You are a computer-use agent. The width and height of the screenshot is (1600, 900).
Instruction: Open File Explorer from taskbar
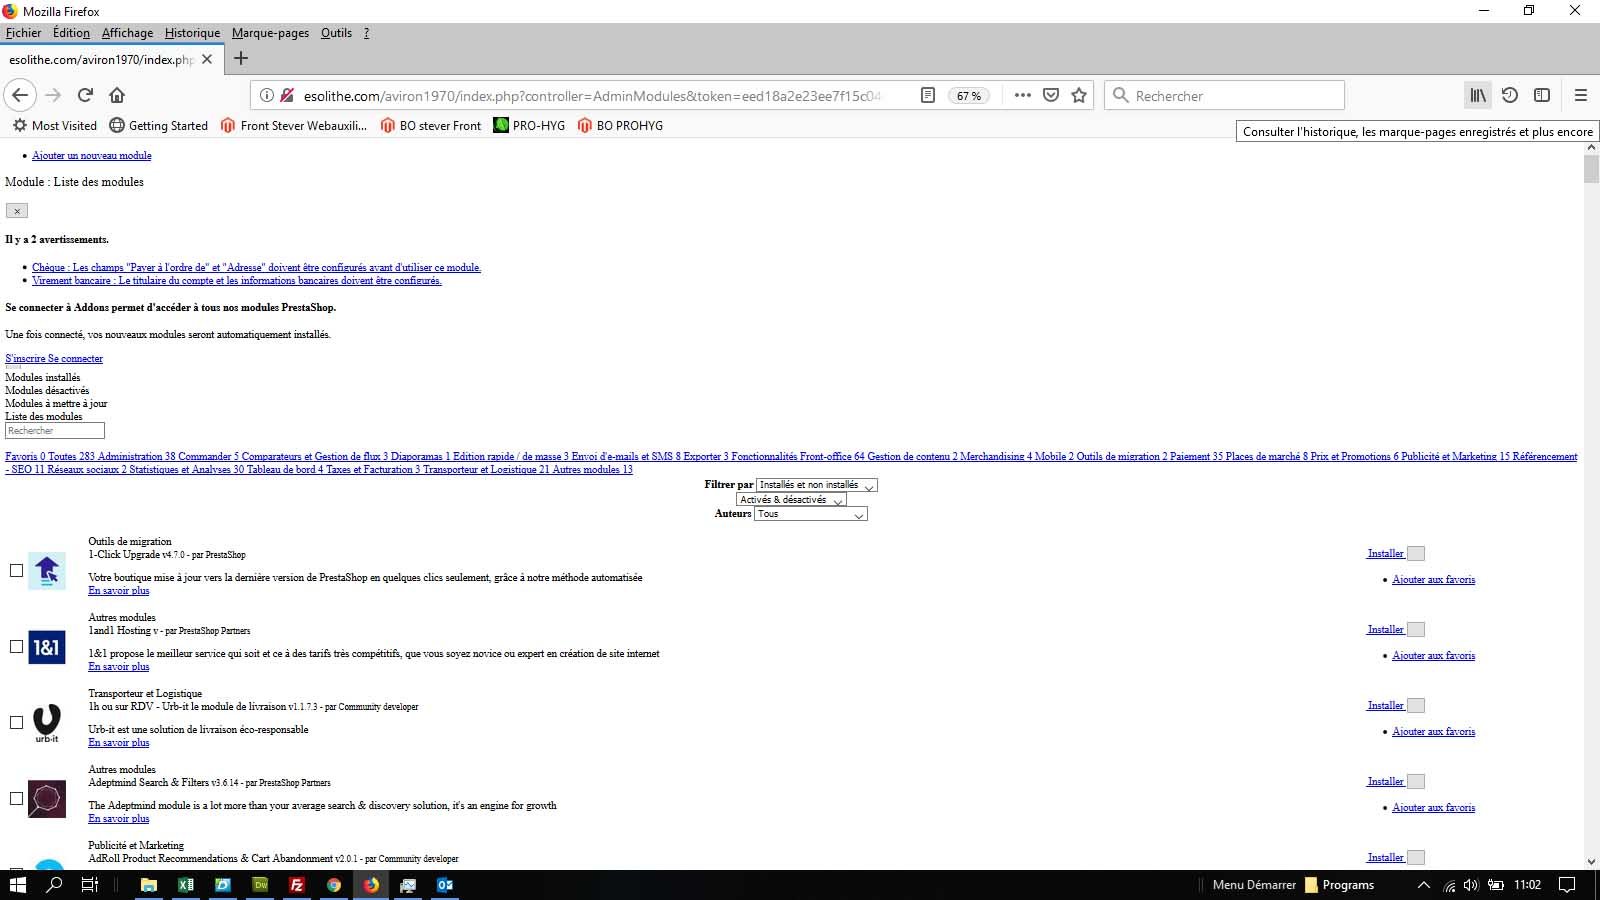tap(149, 885)
